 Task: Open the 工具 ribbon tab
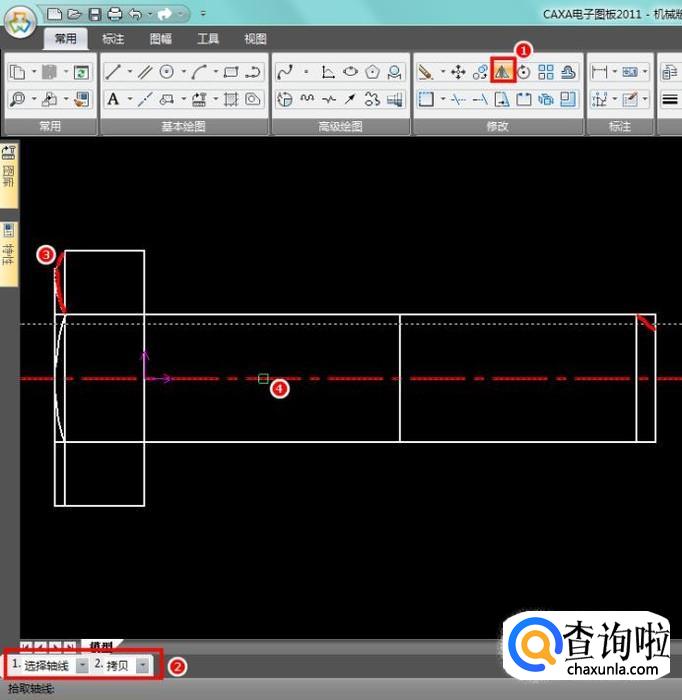coord(208,39)
